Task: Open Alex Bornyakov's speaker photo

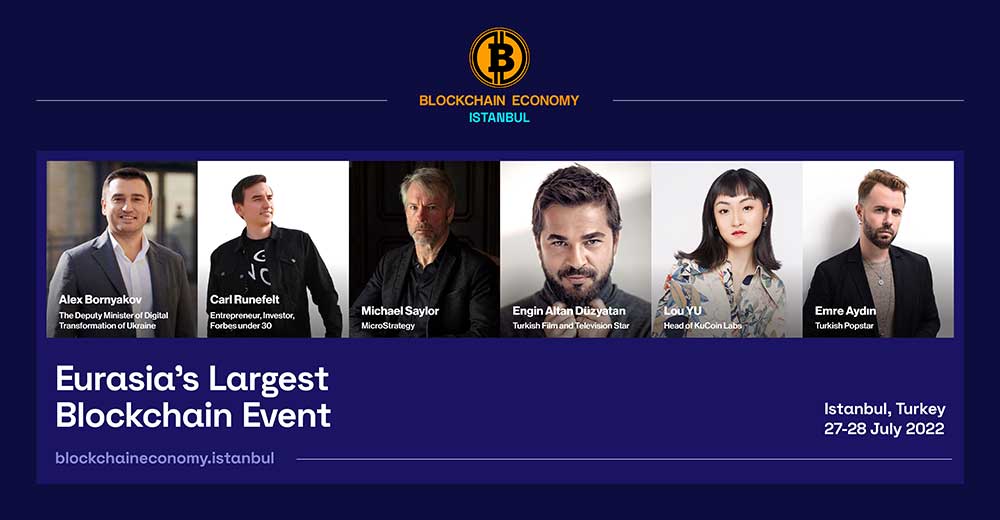Action: [122, 249]
